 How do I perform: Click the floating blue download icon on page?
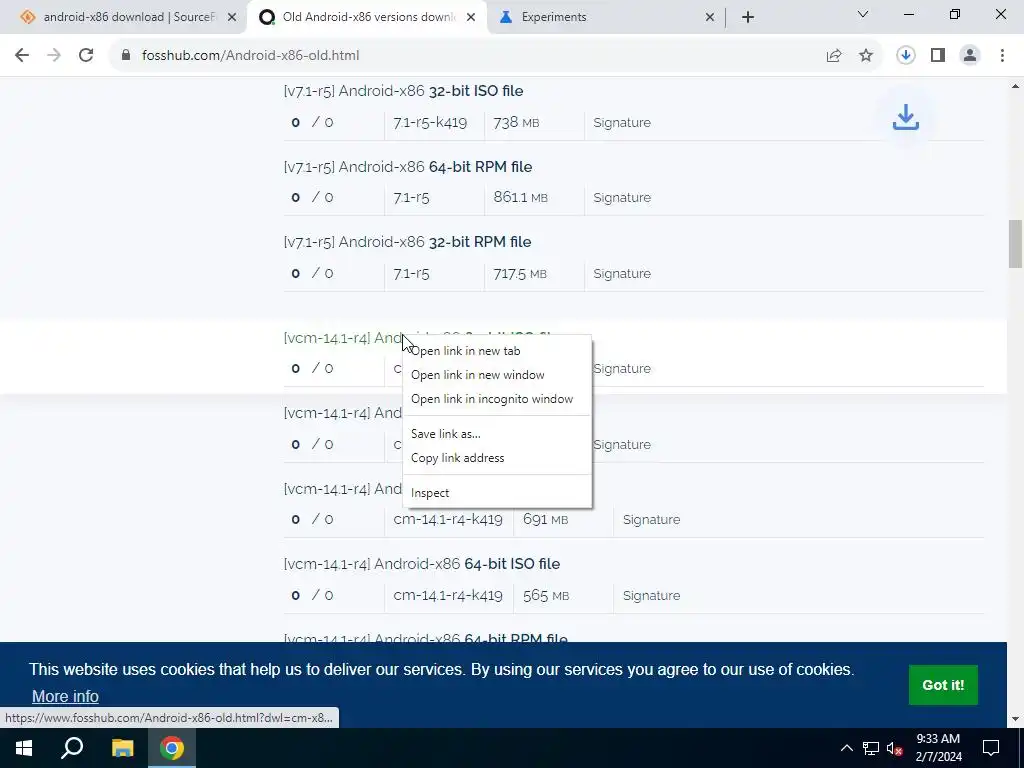pos(906,118)
